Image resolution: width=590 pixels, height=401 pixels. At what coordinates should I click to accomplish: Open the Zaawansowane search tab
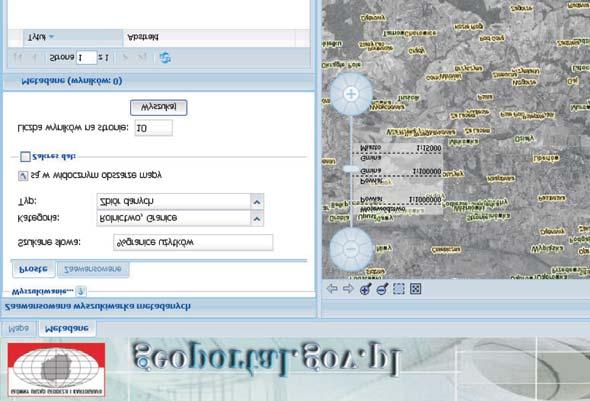pyautogui.click(x=93, y=269)
